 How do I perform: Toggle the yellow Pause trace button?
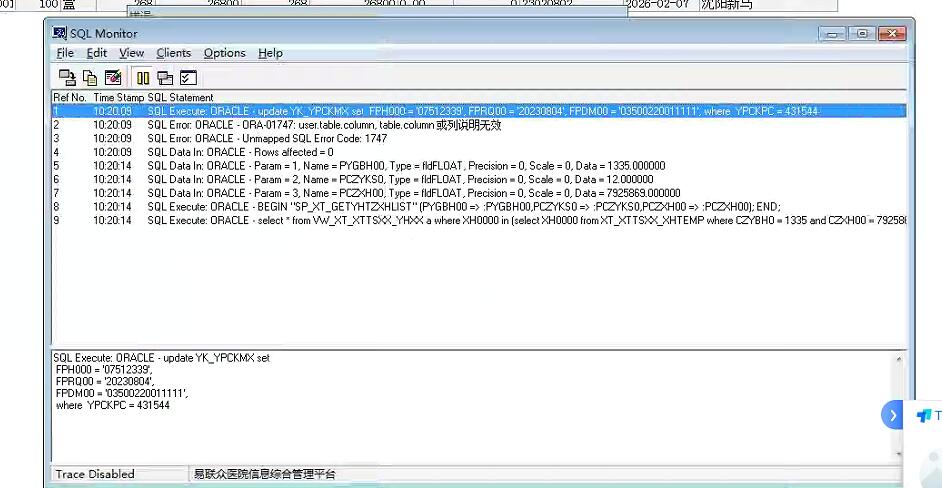point(143,78)
